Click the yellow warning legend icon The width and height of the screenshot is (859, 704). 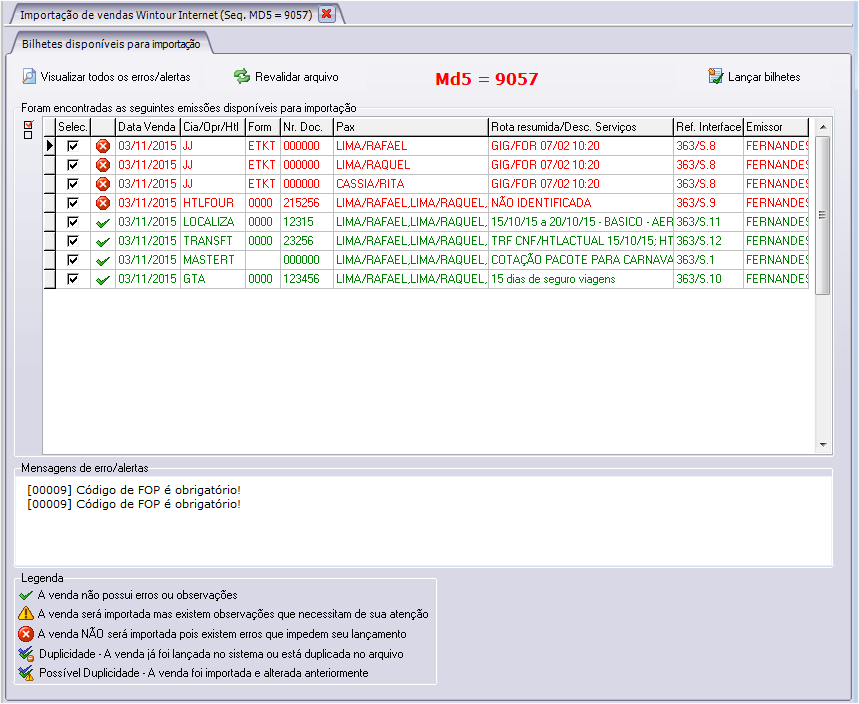[x=26, y=614]
